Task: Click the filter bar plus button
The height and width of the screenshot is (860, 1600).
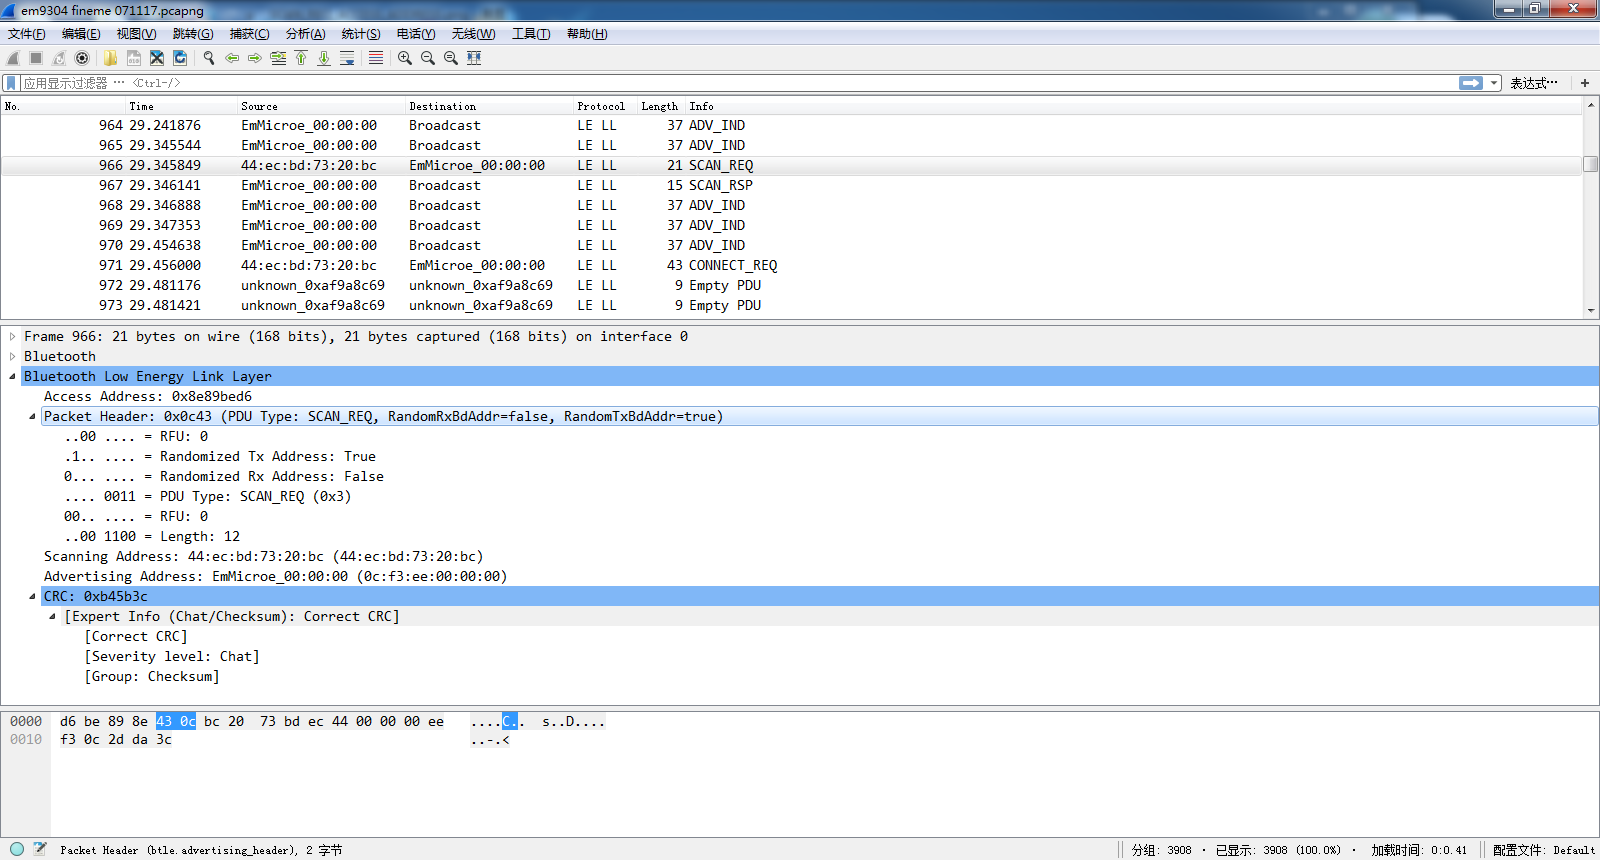Action: 1585,83
